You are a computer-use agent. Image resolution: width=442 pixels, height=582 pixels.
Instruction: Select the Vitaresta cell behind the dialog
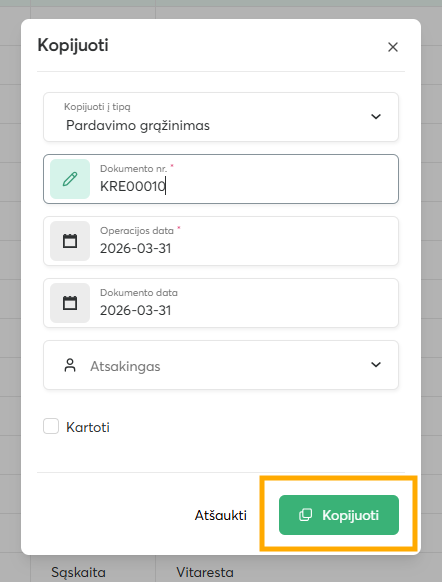coord(205,572)
